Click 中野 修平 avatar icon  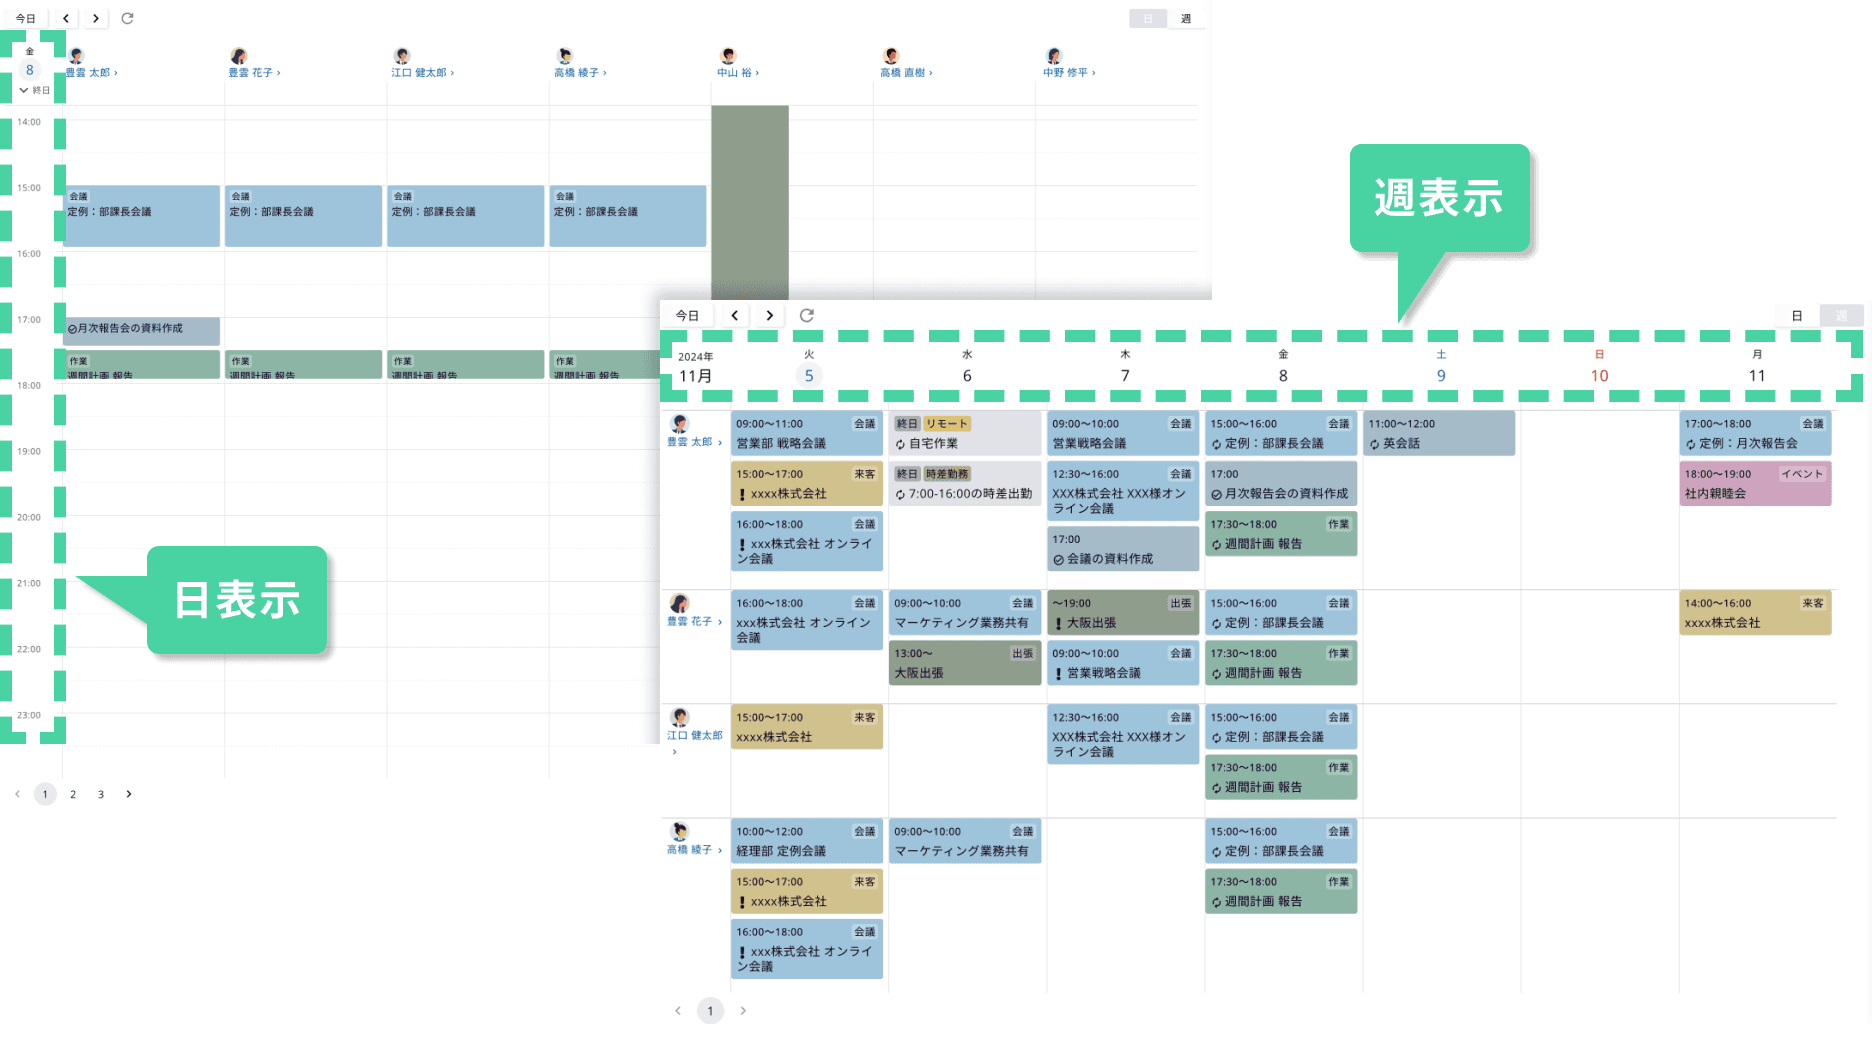coord(1054,56)
